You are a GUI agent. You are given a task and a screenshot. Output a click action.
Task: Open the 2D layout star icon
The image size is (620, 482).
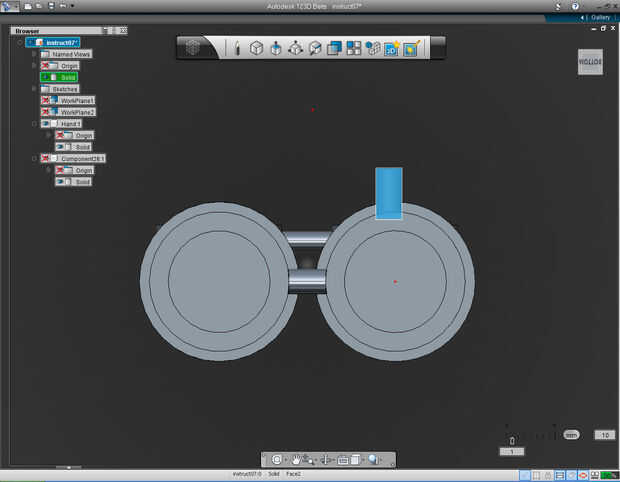click(x=392, y=48)
